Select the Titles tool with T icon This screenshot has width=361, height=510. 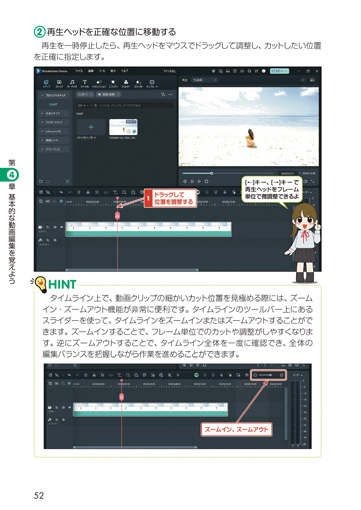(x=85, y=83)
